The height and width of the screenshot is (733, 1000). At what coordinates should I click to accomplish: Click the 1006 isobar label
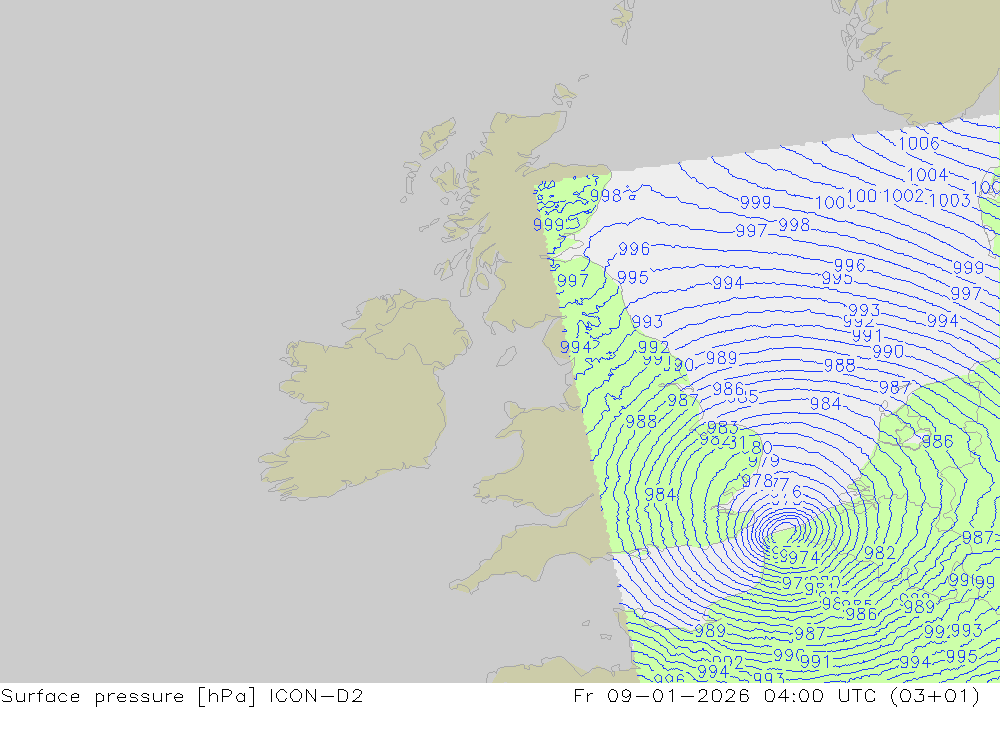[919, 144]
